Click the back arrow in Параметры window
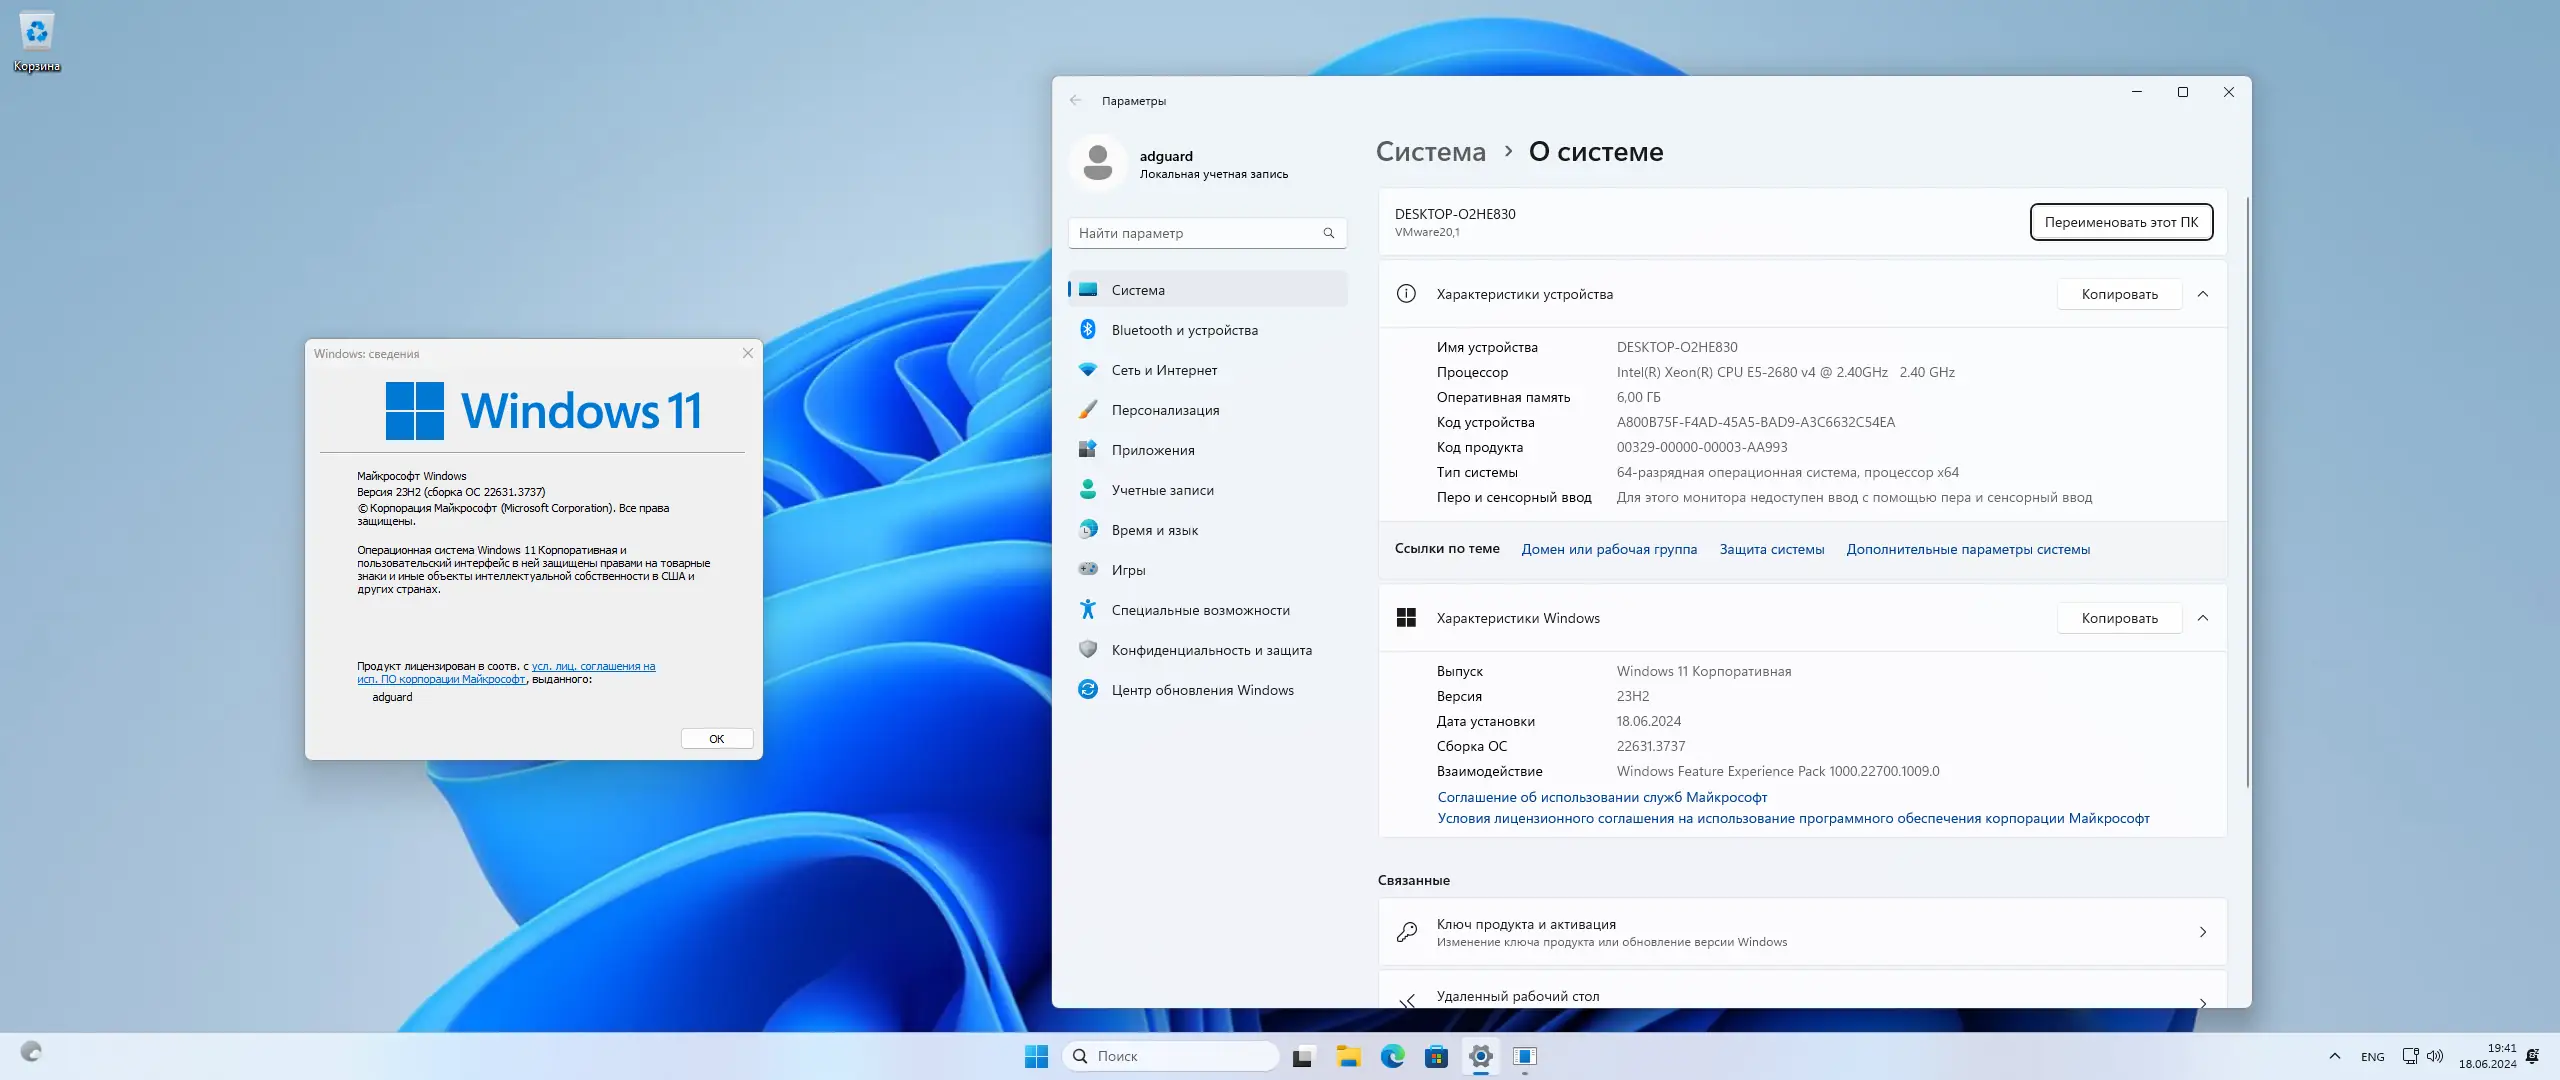Image resolution: width=2560 pixels, height=1080 pixels. (1075, 100)
